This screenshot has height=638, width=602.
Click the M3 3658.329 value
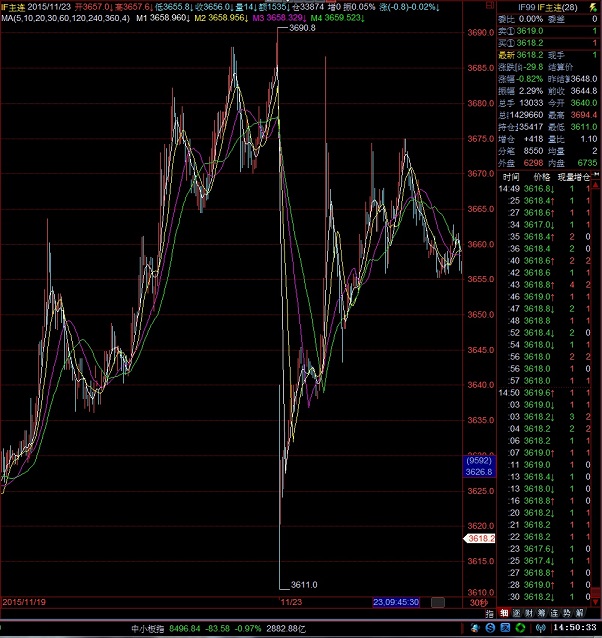[x=280, y=18]
